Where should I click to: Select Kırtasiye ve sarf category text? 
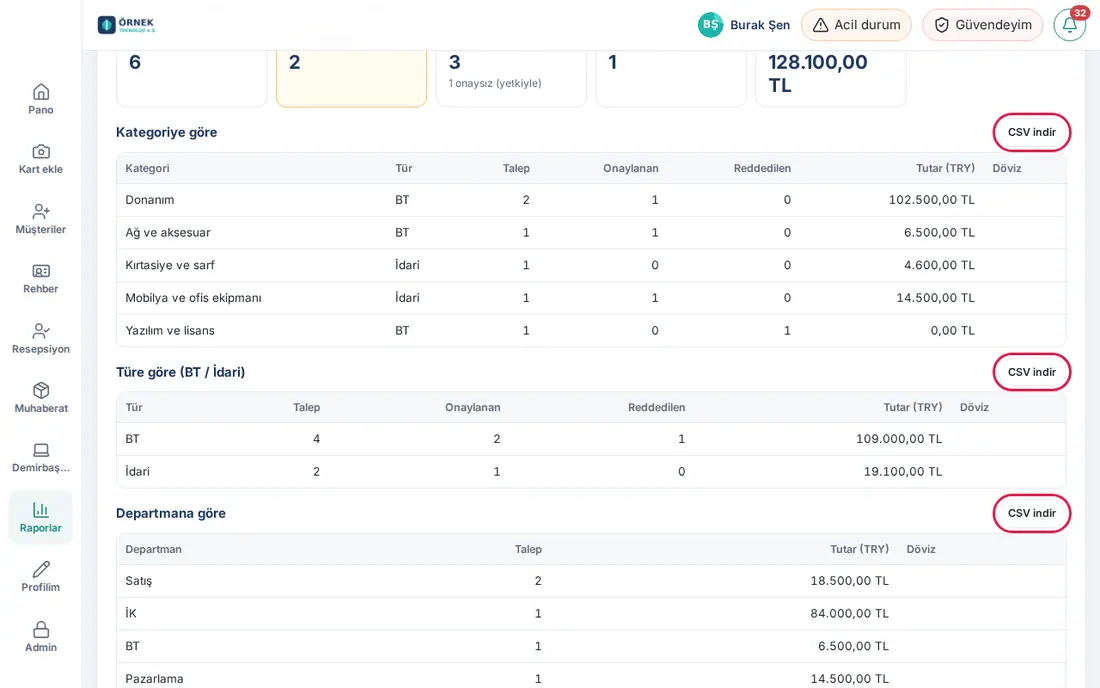(170, 265)
